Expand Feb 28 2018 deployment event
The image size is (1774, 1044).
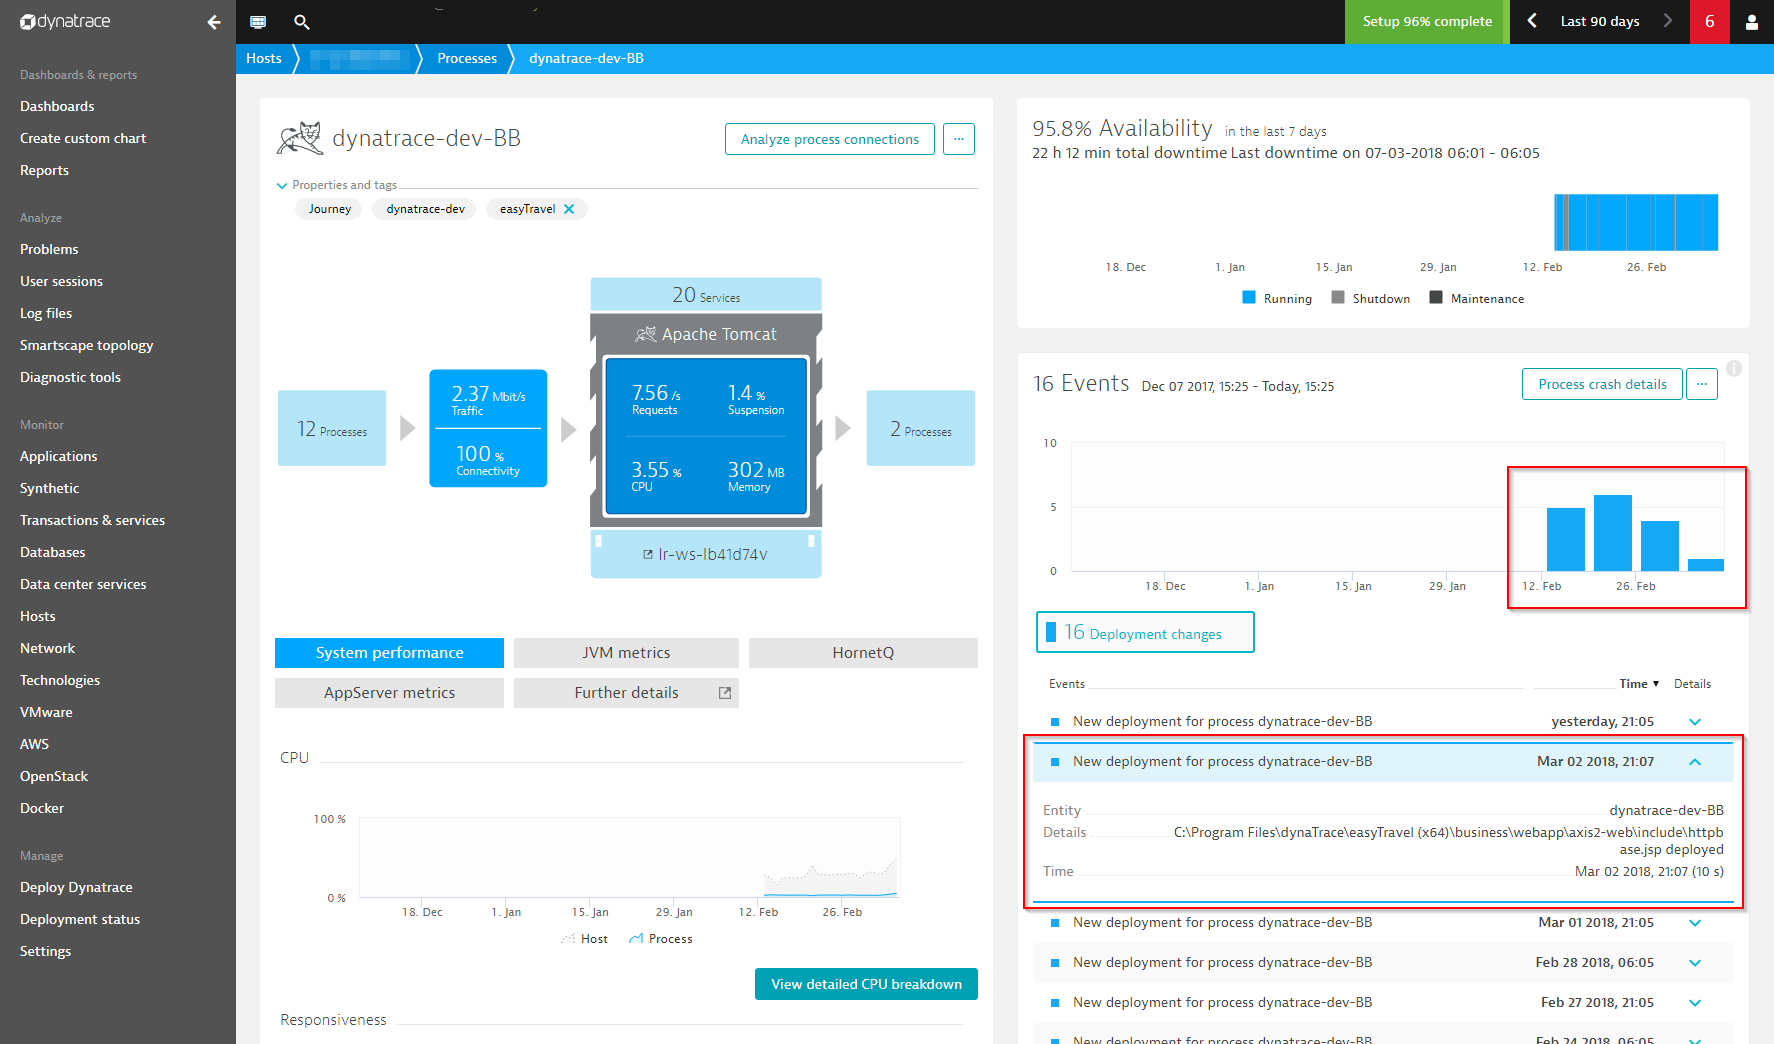point(1695,963)
